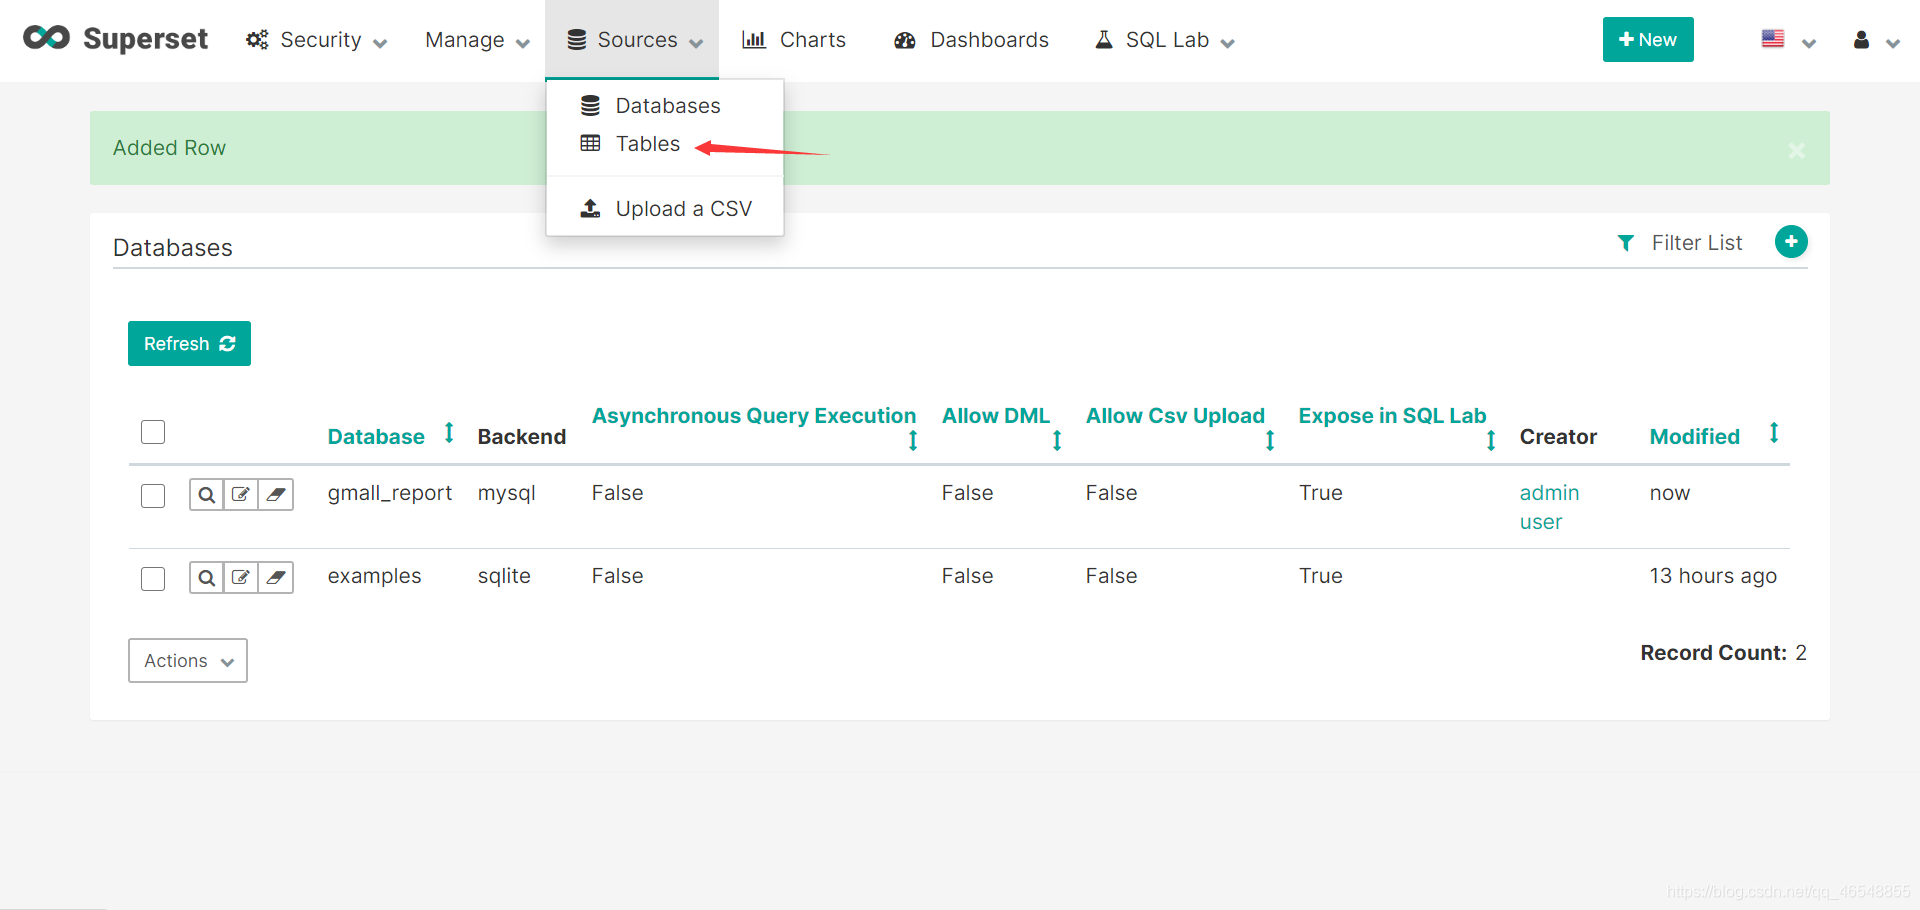
Task: Click the examples database name
Action: click(374, 576)
